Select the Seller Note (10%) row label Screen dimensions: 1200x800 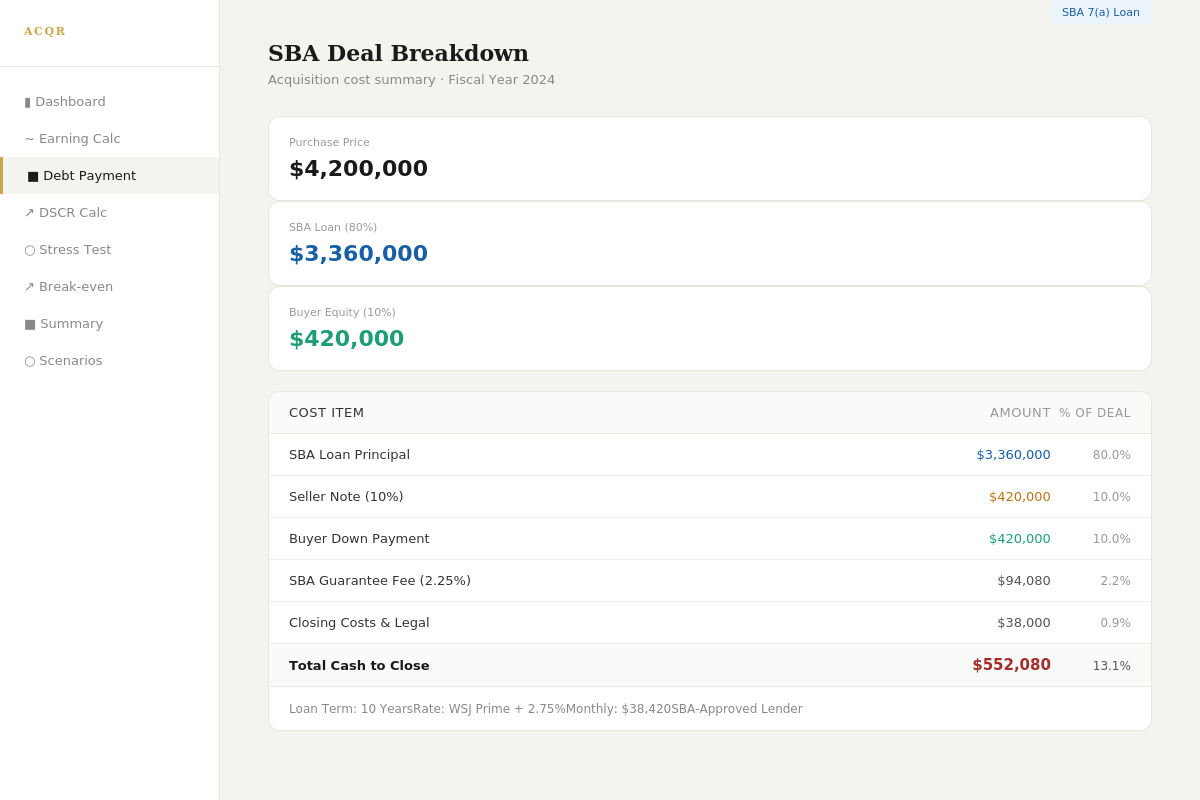[x=346, y=497]
